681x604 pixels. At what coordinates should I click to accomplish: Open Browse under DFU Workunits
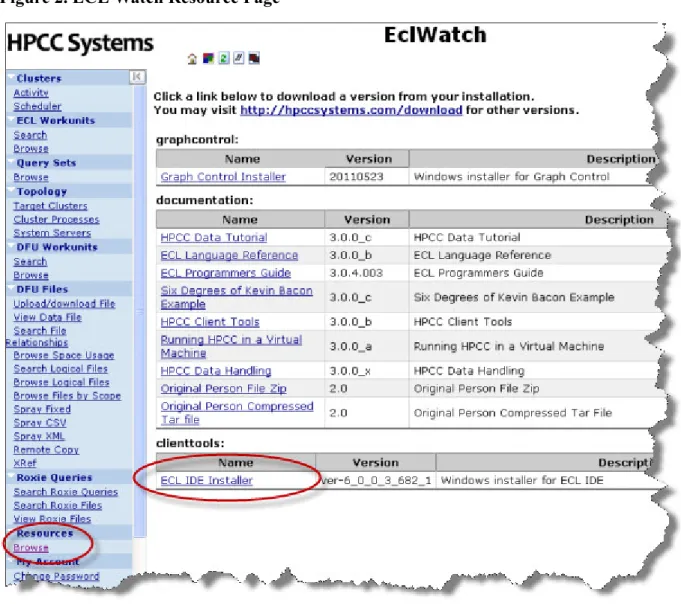click(31, 275)
